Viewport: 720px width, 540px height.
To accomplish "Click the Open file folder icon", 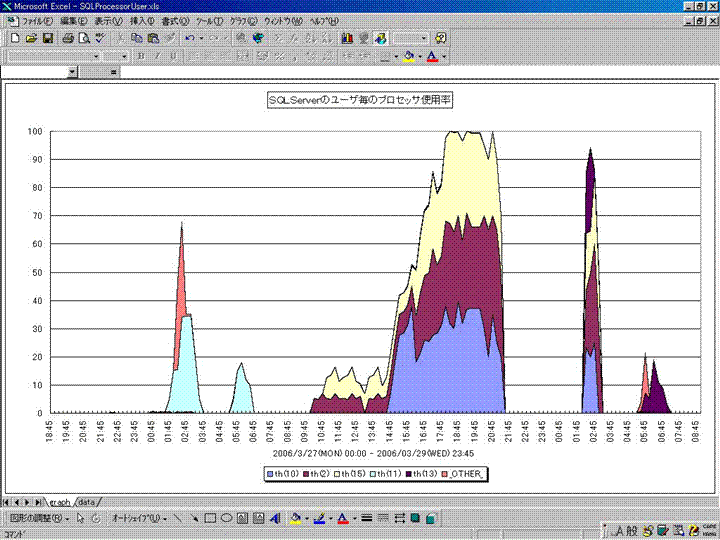I will pyautogui.click(x=31, y=38).
